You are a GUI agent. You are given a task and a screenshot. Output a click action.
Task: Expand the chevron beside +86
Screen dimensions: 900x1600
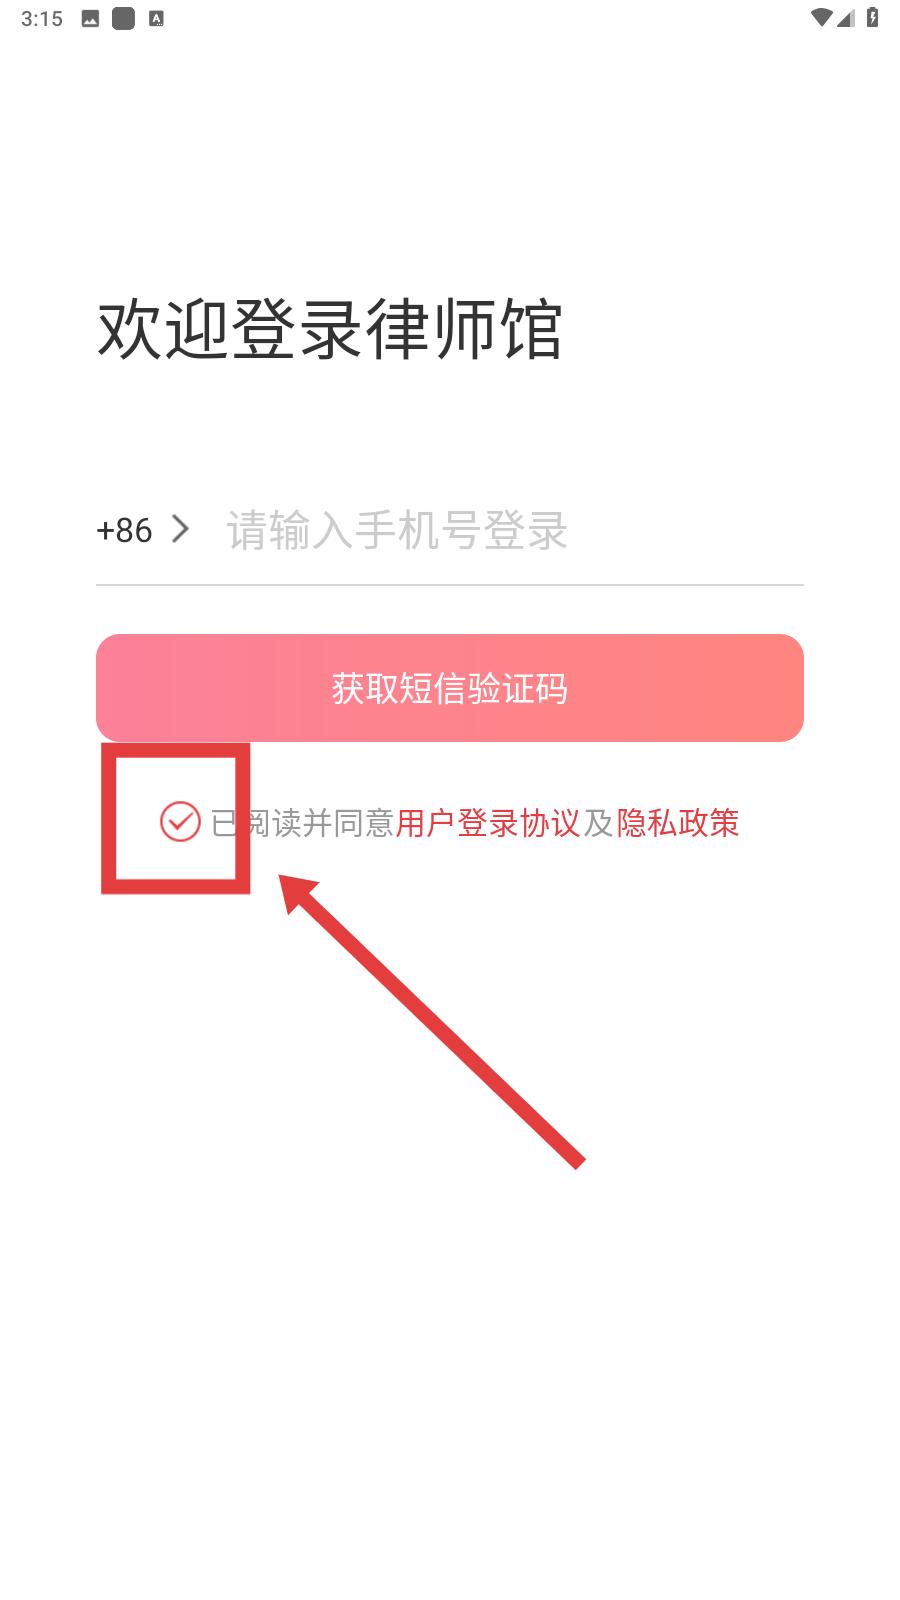tap(180, 529)
